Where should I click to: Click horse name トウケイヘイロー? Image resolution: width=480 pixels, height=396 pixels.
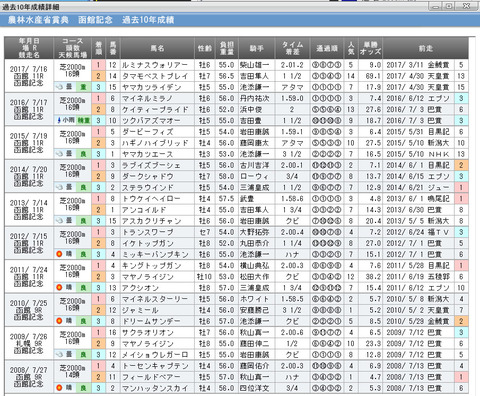(151, 198)
